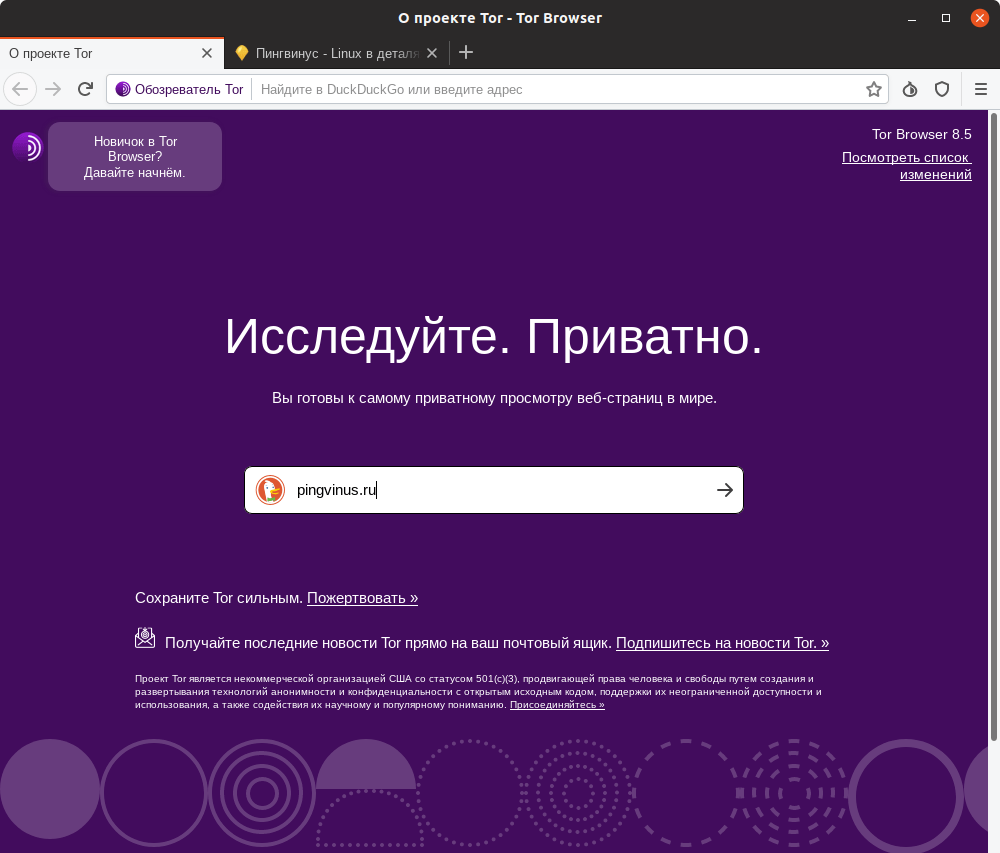Image resolution: width=1000 pixels, height=853 pixels.
Task: Click the Новичок в Tor Browser onboarding bubble
Action: click(x=135, y=157)
